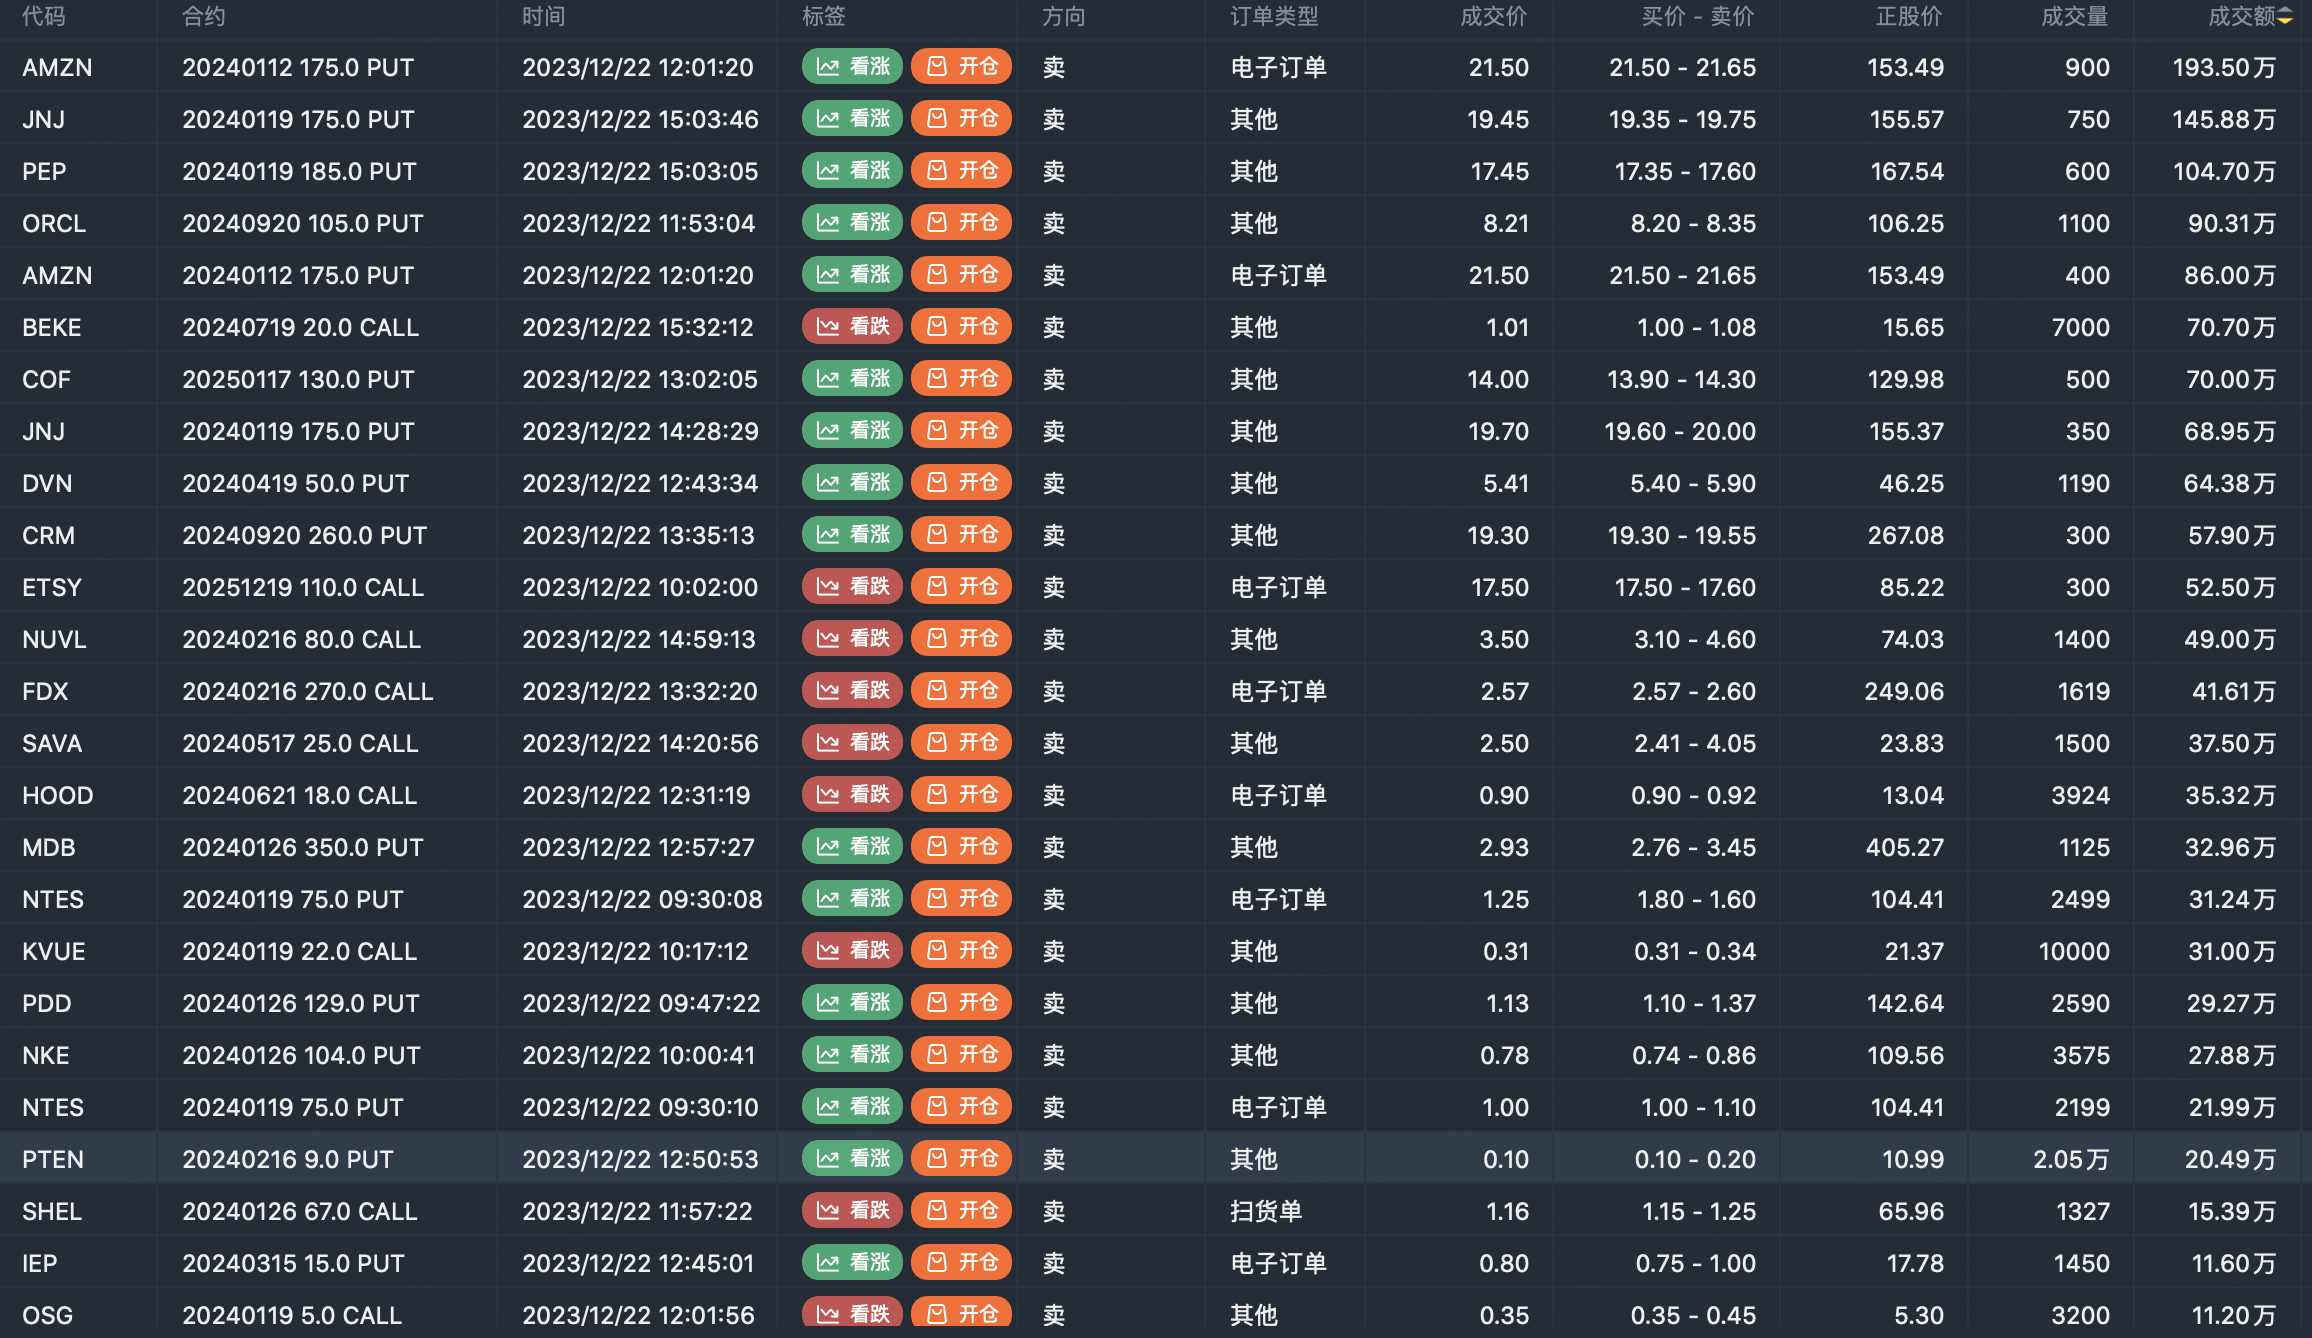The width and height of the screenshot is (2312, 1338).
Task: Click the 扫货单 order type in the SHEL row
Action: pos(1266,1211)
